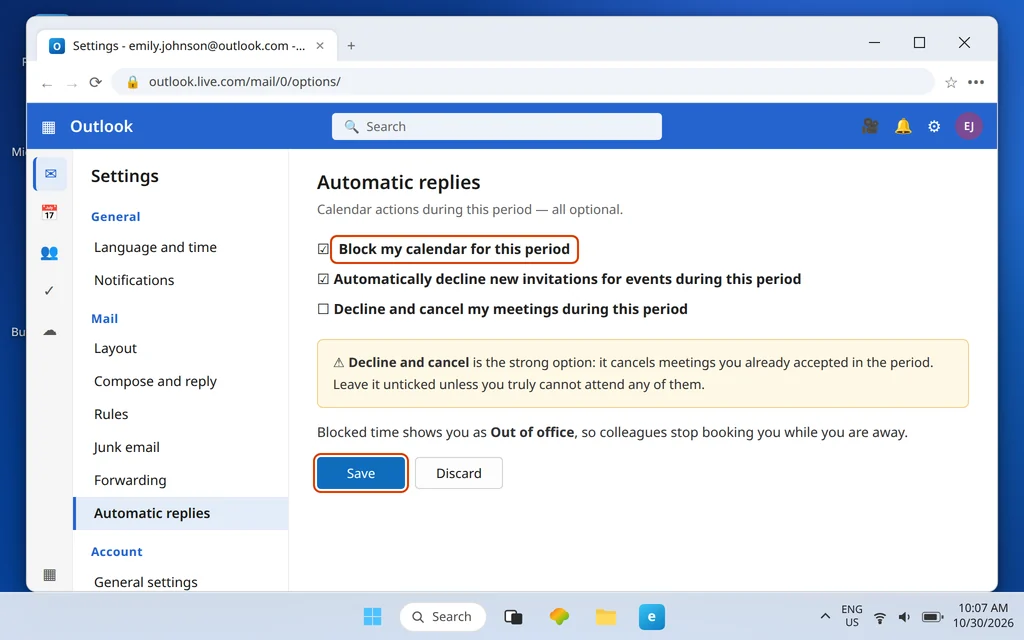Open the clock showing 10:07 AM
Viewport: 1024px width, 640px height.
point(983,616)
